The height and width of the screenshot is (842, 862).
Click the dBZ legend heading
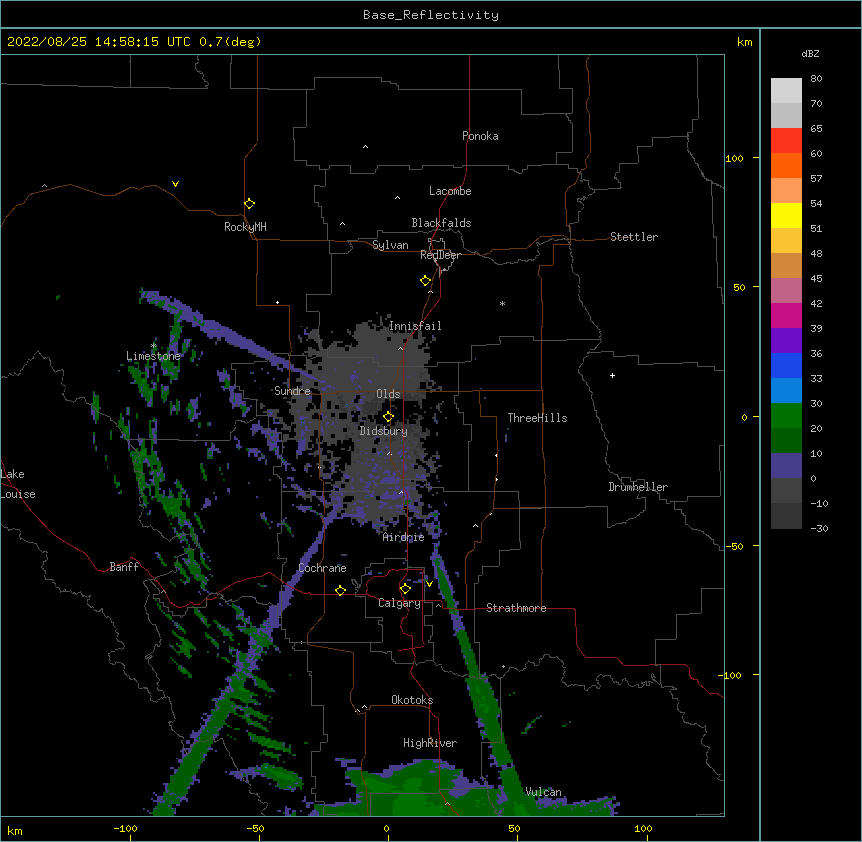810,53
